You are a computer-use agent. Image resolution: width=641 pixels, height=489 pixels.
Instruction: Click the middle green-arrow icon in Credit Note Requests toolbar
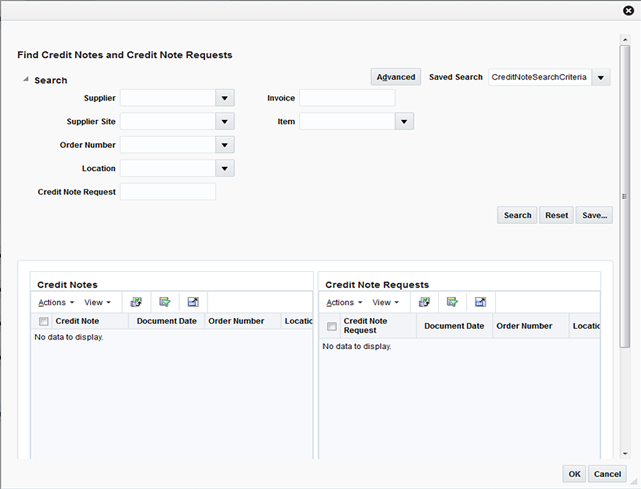(x=452, y=302)
